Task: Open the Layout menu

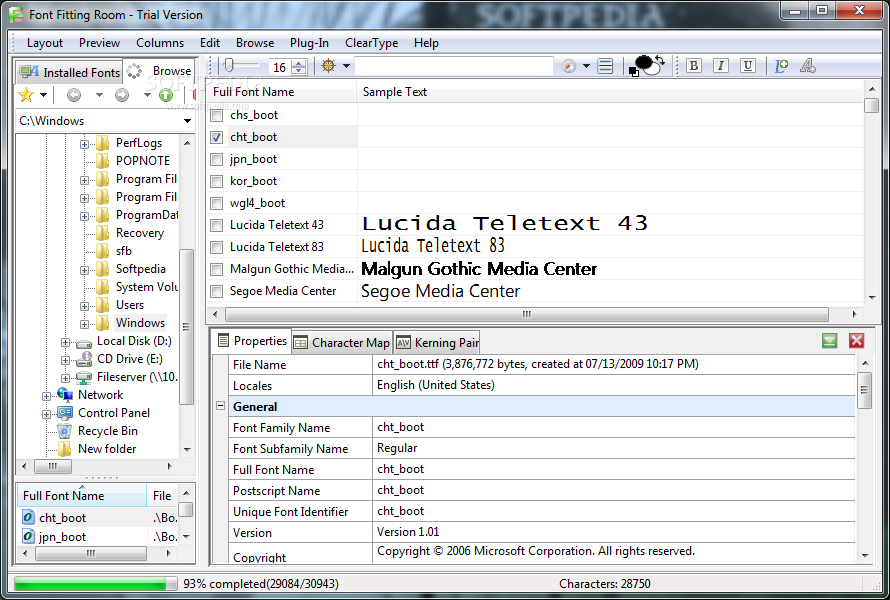Action: tap(45, 43)
